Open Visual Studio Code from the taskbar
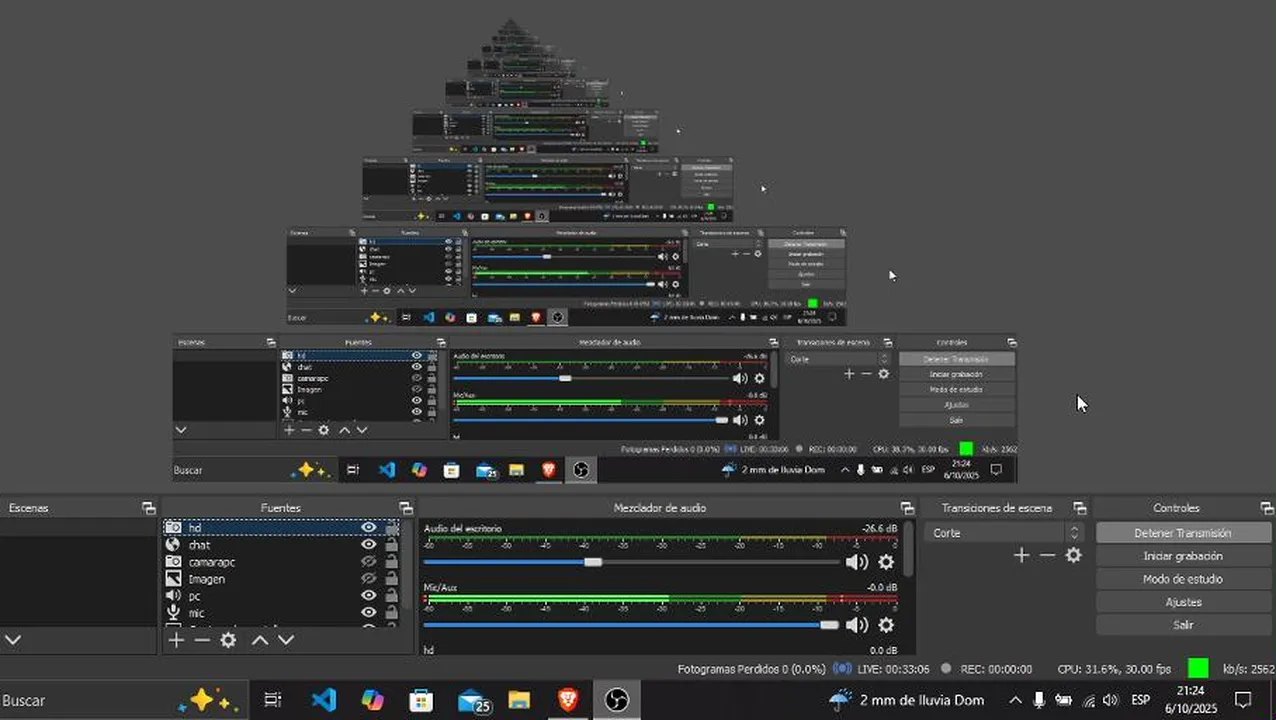 323,700
